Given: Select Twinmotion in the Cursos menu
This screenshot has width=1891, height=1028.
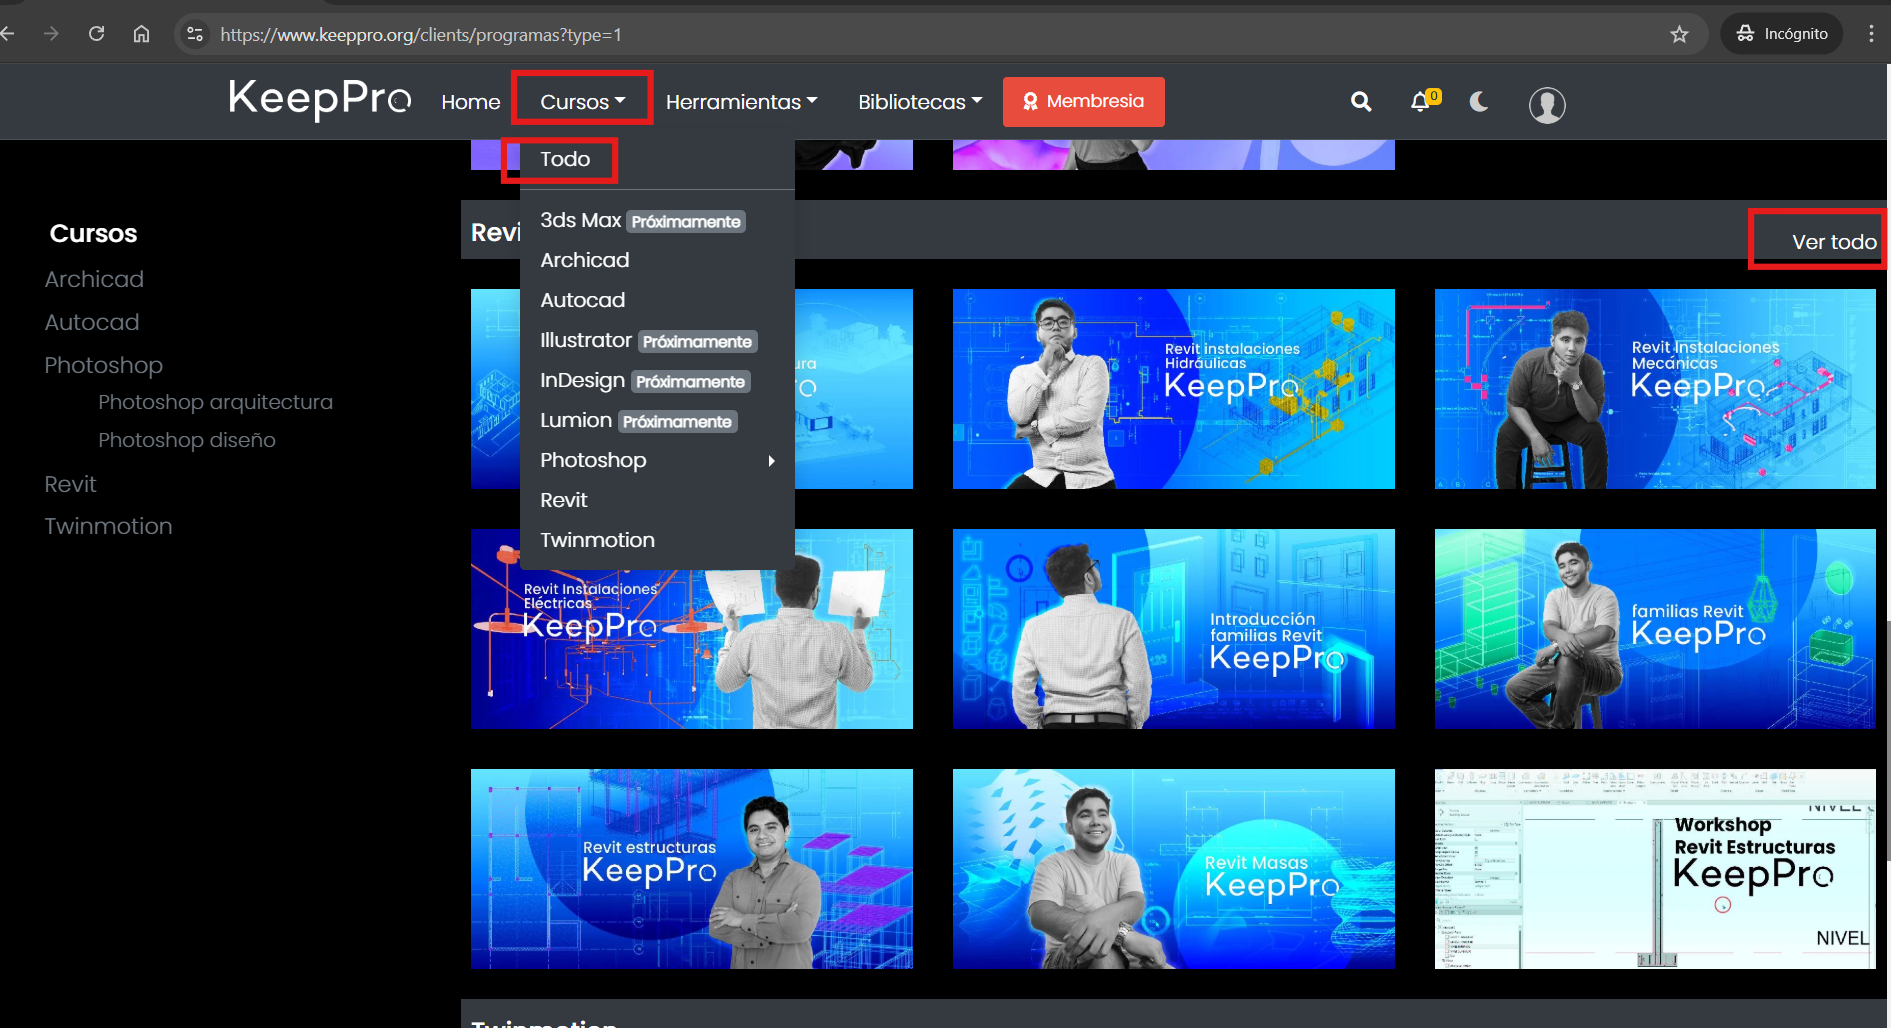Looking at the screenshot, I should click(x=657, y=540).
